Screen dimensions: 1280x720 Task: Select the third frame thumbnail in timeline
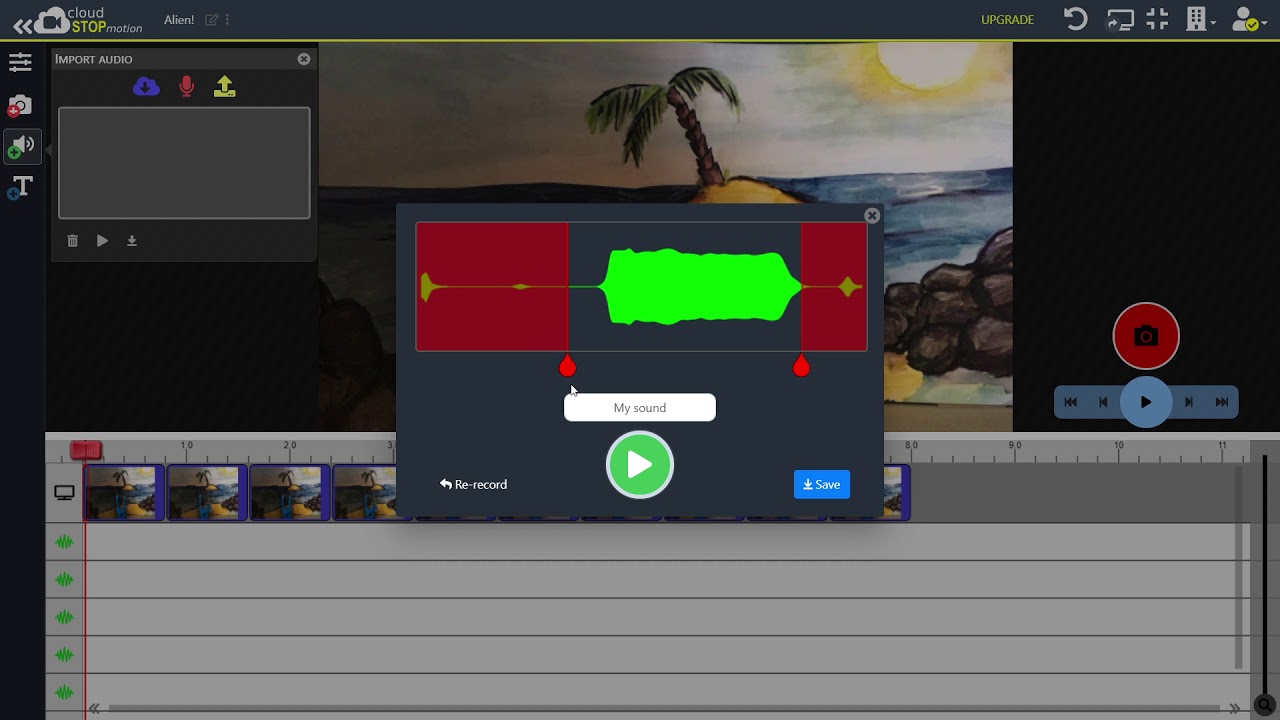pyautogui.click(x=290, y=492)
